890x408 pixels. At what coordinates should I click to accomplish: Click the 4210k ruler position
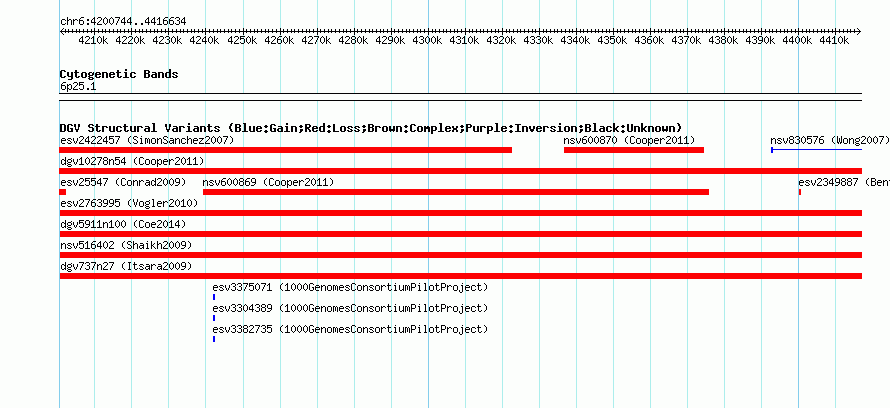click(x=93, y=40)
